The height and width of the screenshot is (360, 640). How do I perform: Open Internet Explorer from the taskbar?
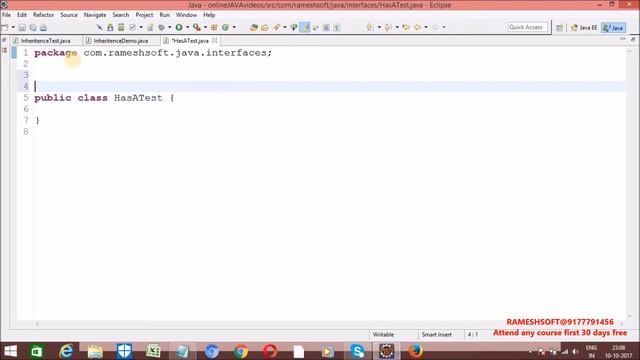[x=66, y=351]
